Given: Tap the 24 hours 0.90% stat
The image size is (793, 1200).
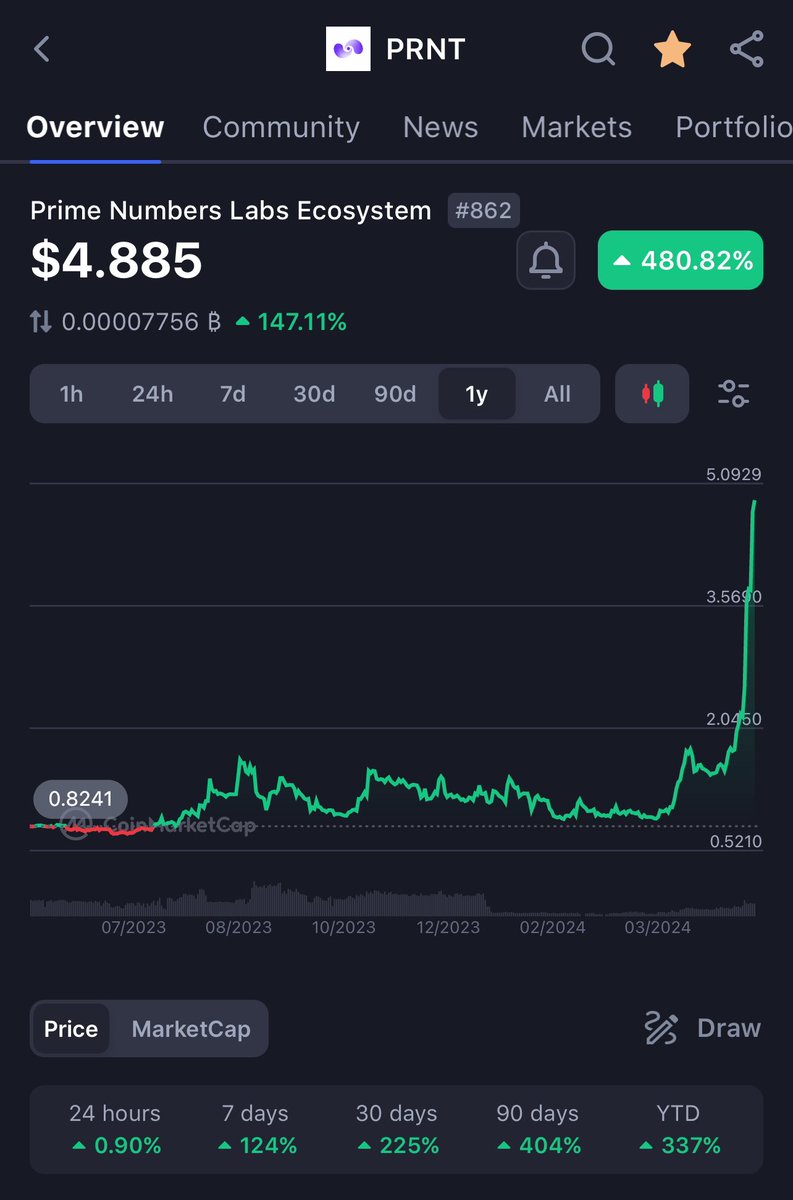Looking at the screenshot, I should click(115, 1129).
